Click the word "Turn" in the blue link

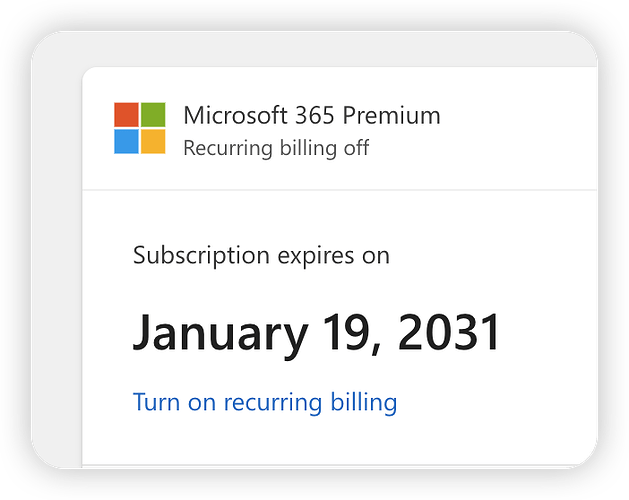click(154, 402)
